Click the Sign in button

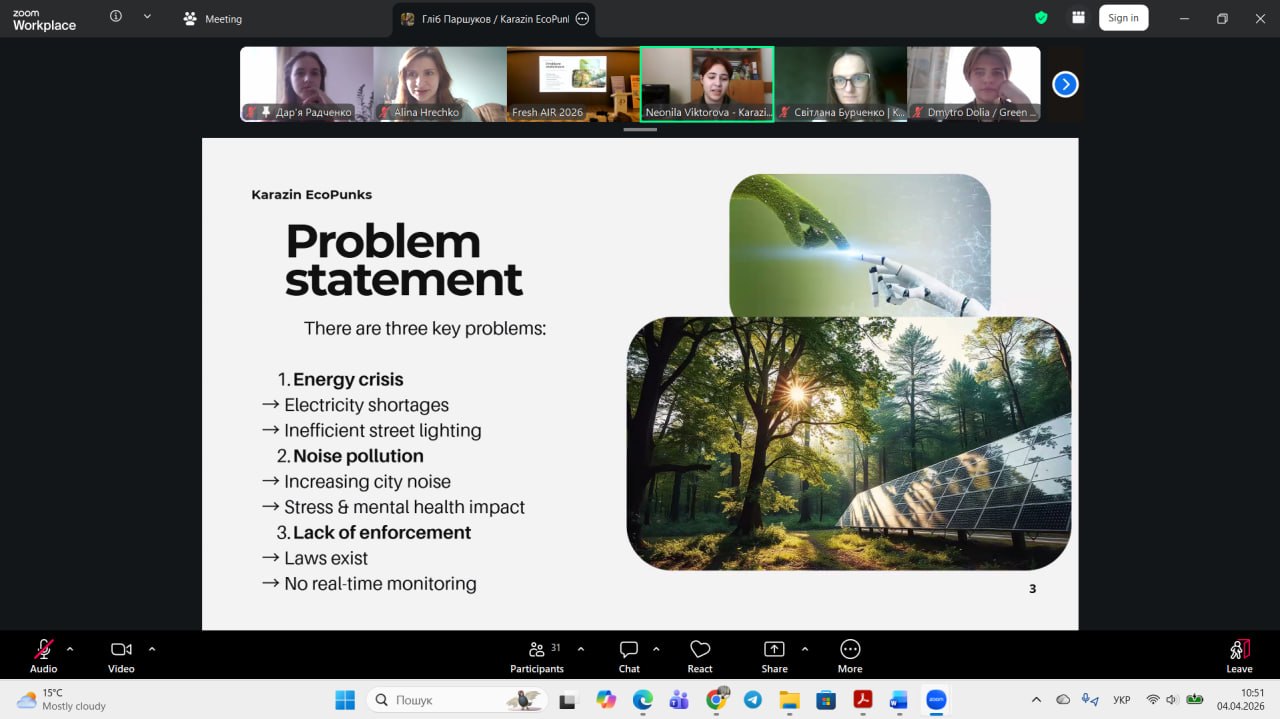(1123, 18)
